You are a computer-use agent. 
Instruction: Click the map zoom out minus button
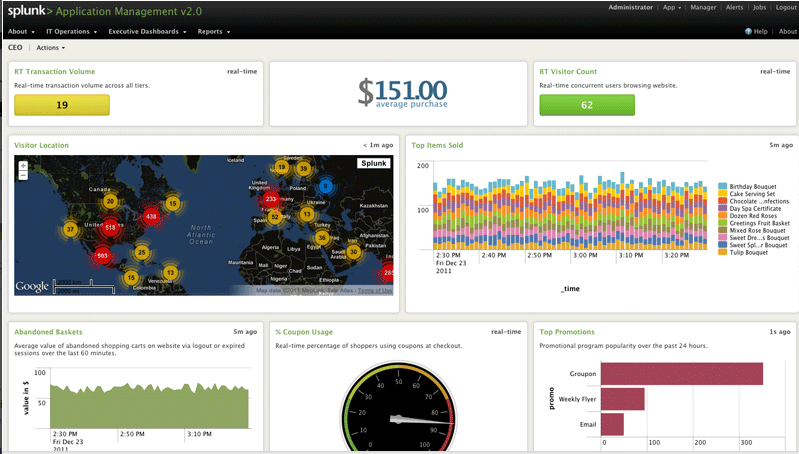tap(23, 175)
